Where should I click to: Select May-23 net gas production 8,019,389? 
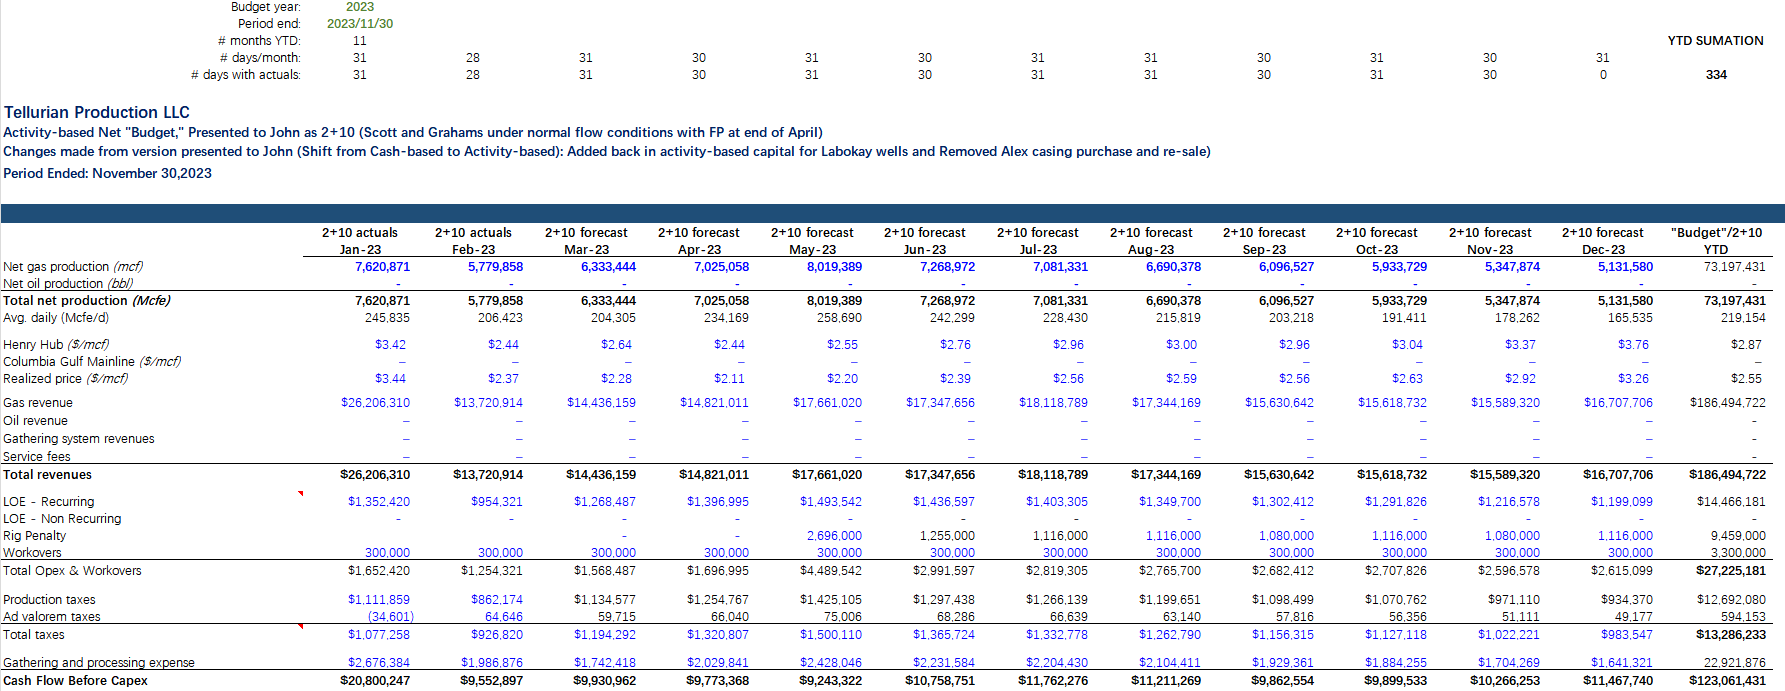834,267
